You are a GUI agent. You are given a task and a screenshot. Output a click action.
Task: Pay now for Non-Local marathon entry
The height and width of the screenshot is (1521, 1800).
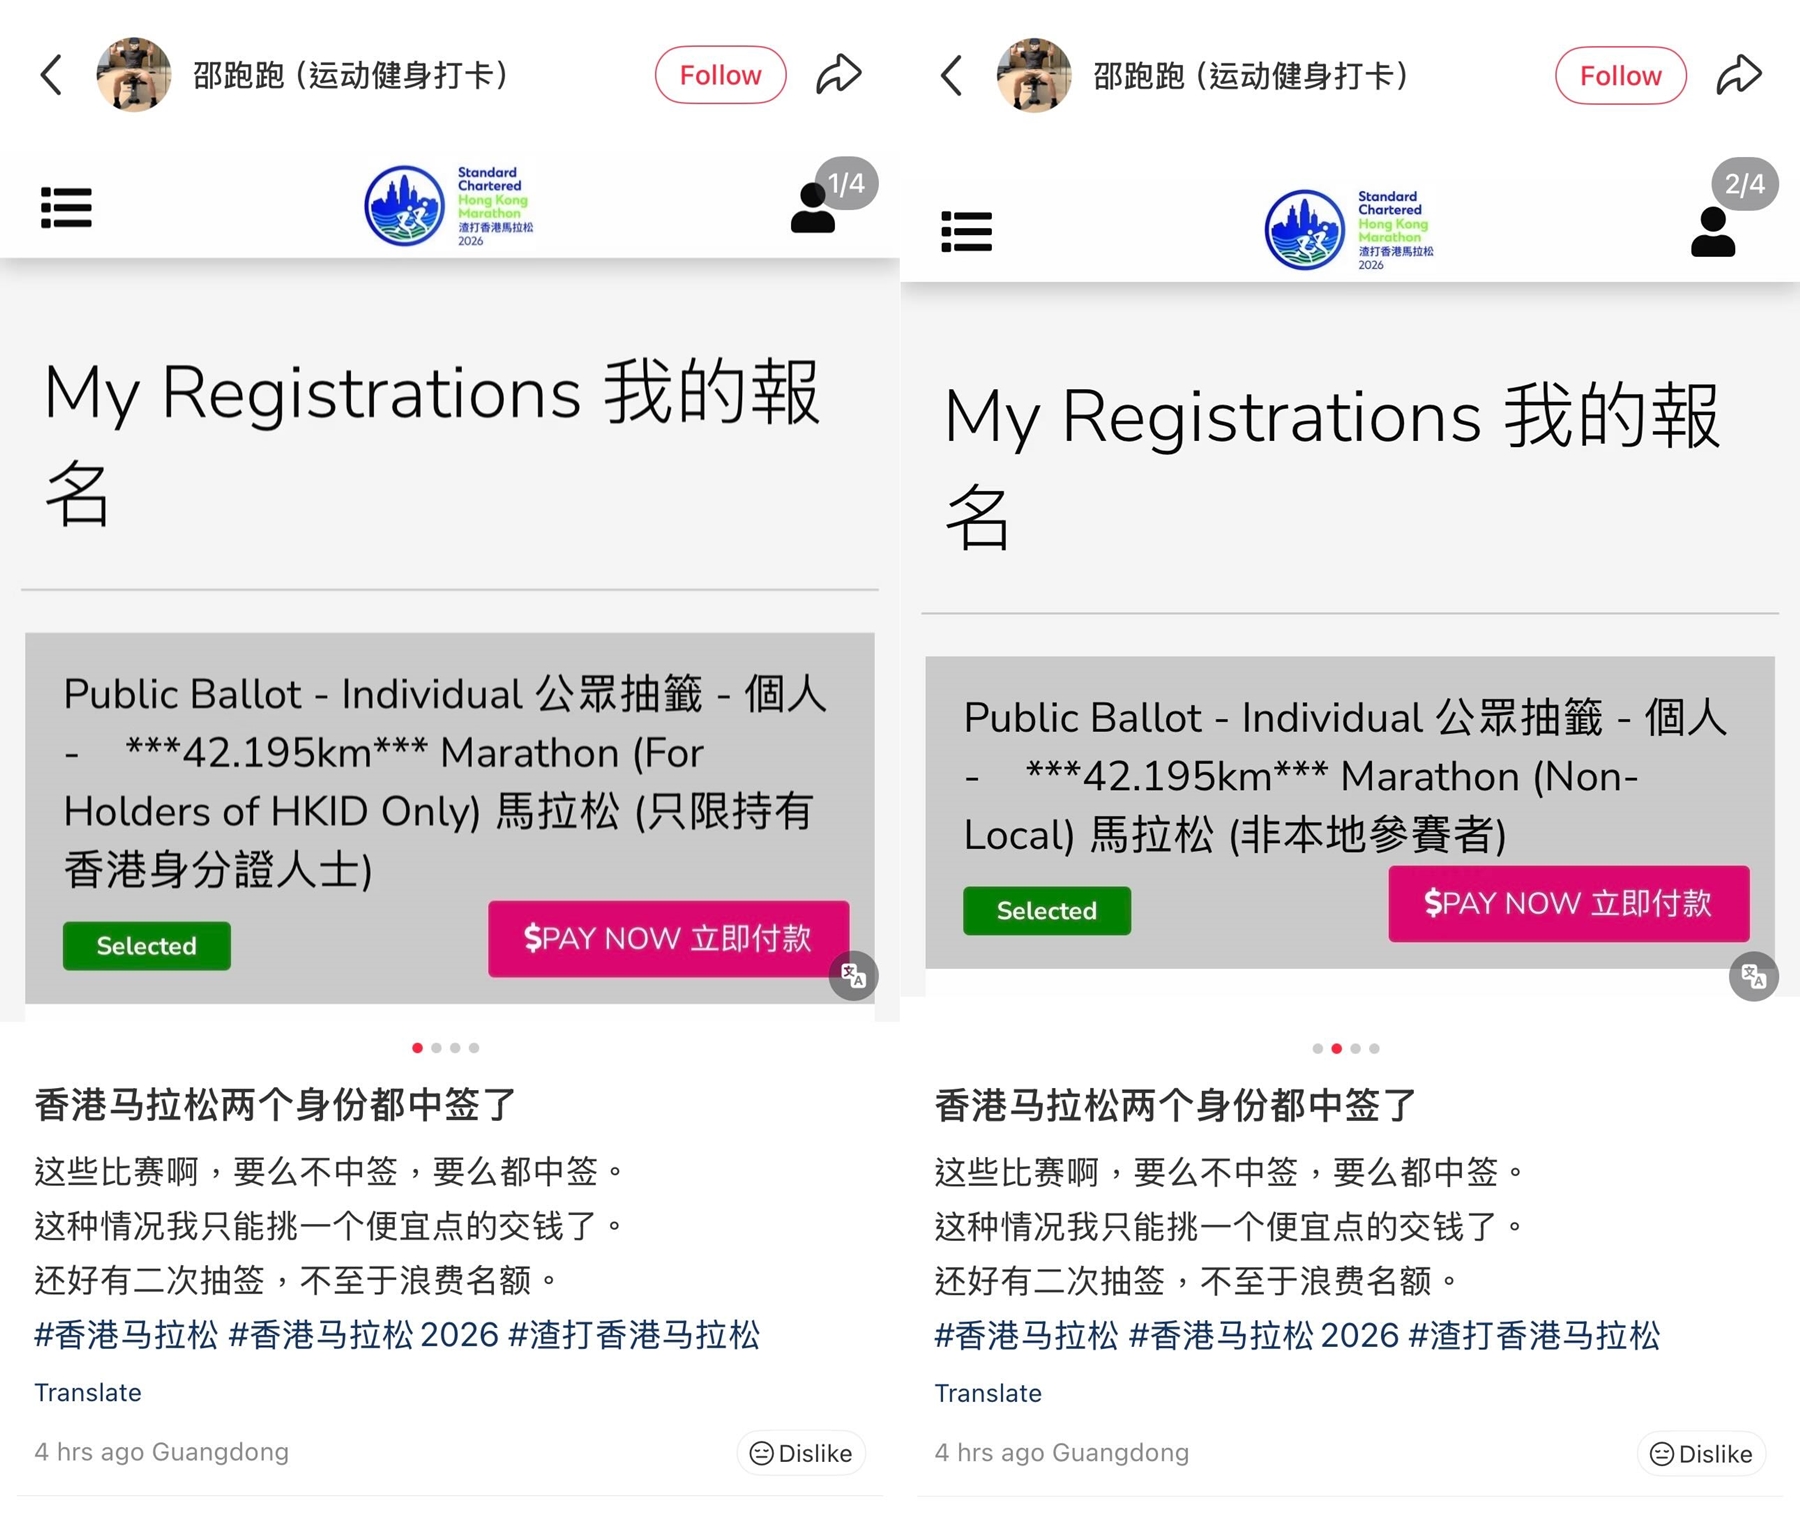pyautogui.click(x=1568, y=903)
